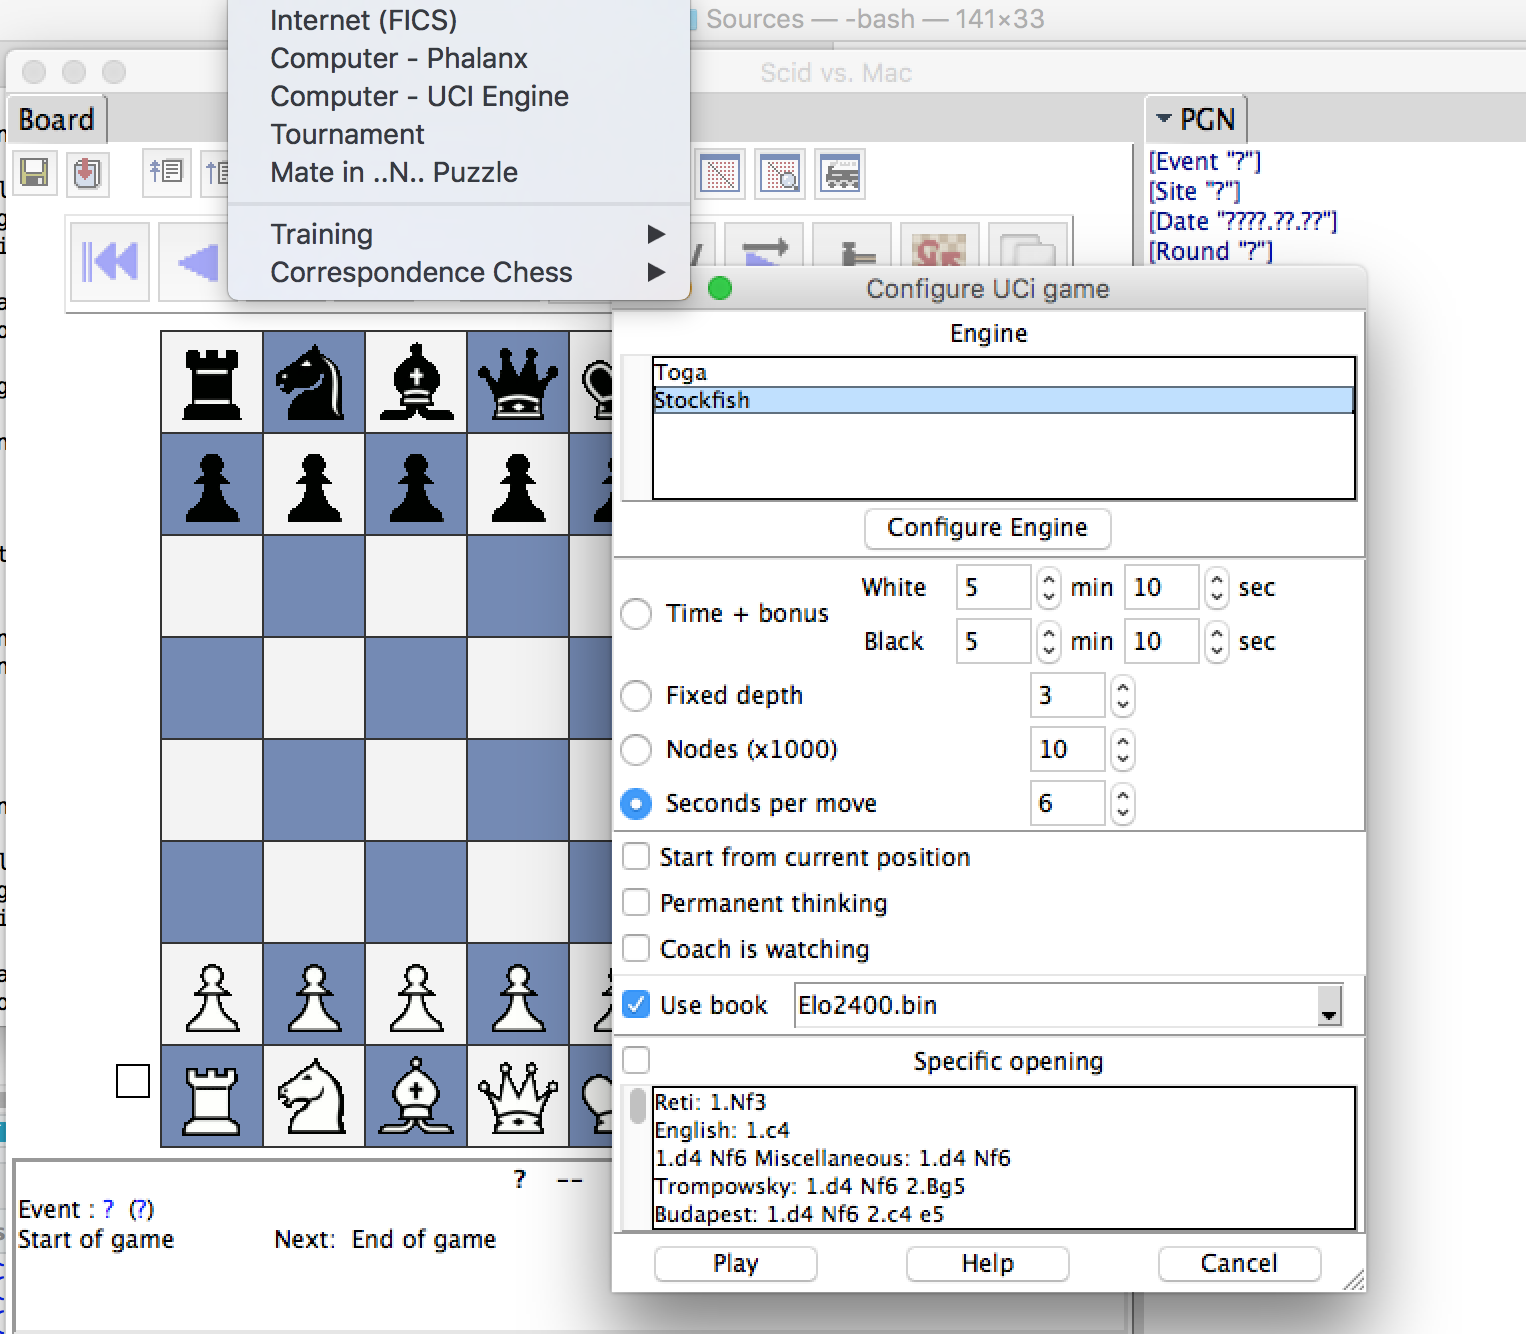This screenshot has height=1334, width=1526.
Task: Select Toga in the engine list
Action: pos(1003,372)
